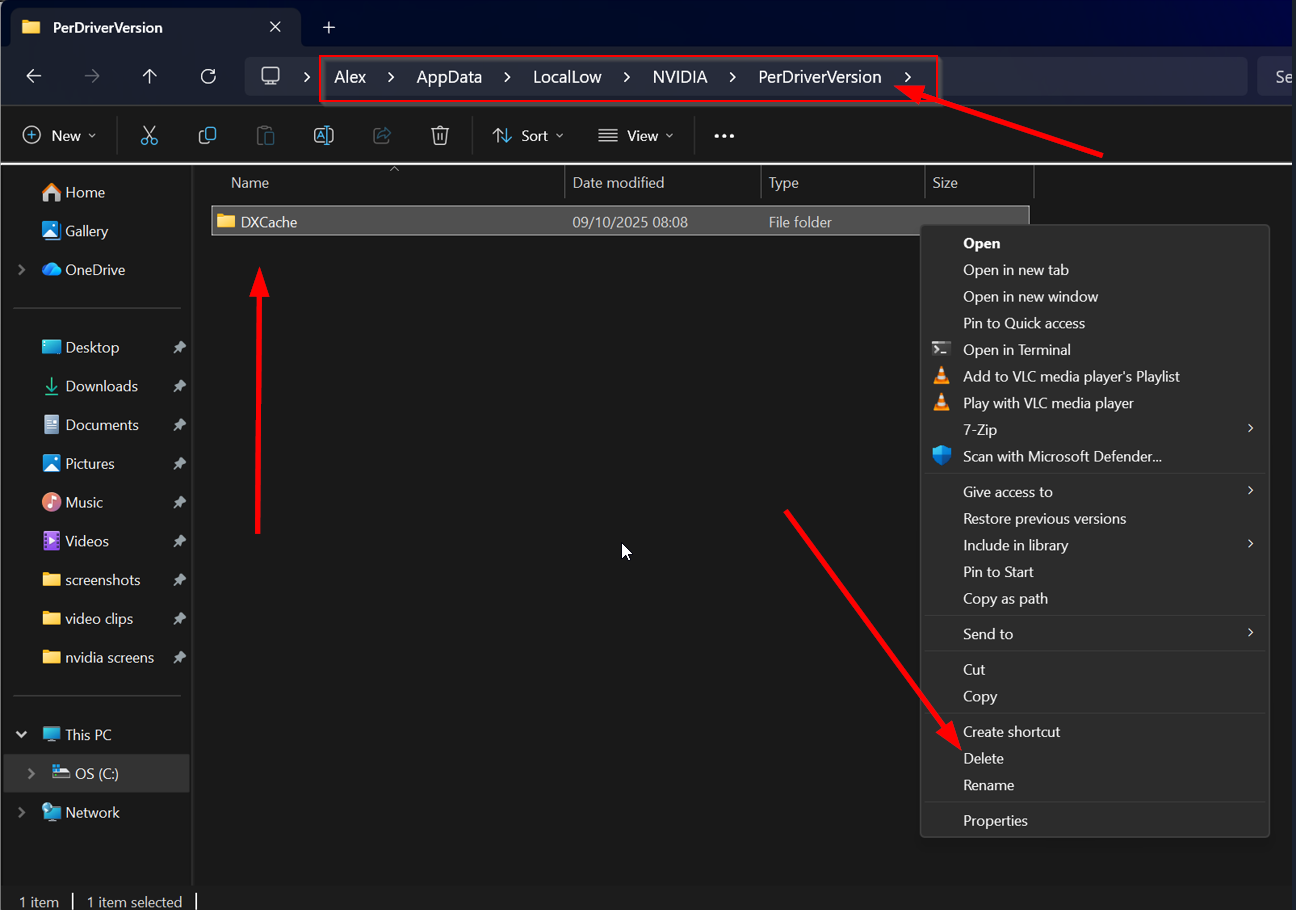Click NVIDIA in the address breadcrumb

(680, 77)
